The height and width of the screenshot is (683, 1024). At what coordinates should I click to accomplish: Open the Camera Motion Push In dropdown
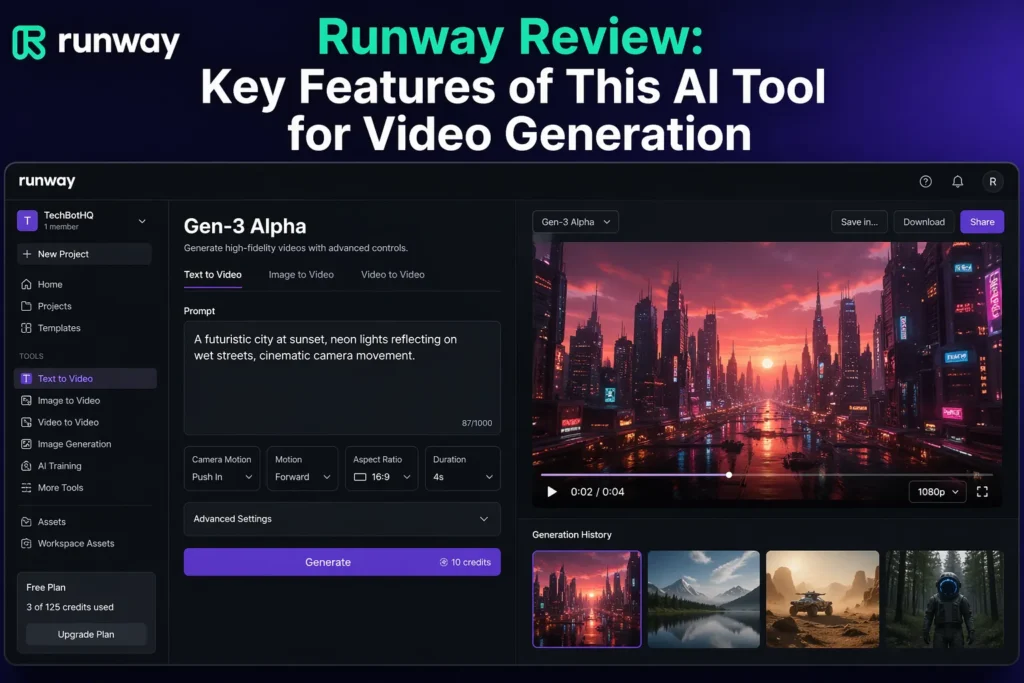(222, 468)
